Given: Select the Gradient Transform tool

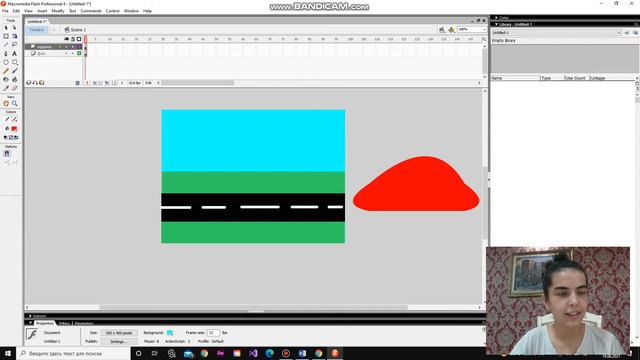Looking at the screenshot, I should click(x=14, y=36).
